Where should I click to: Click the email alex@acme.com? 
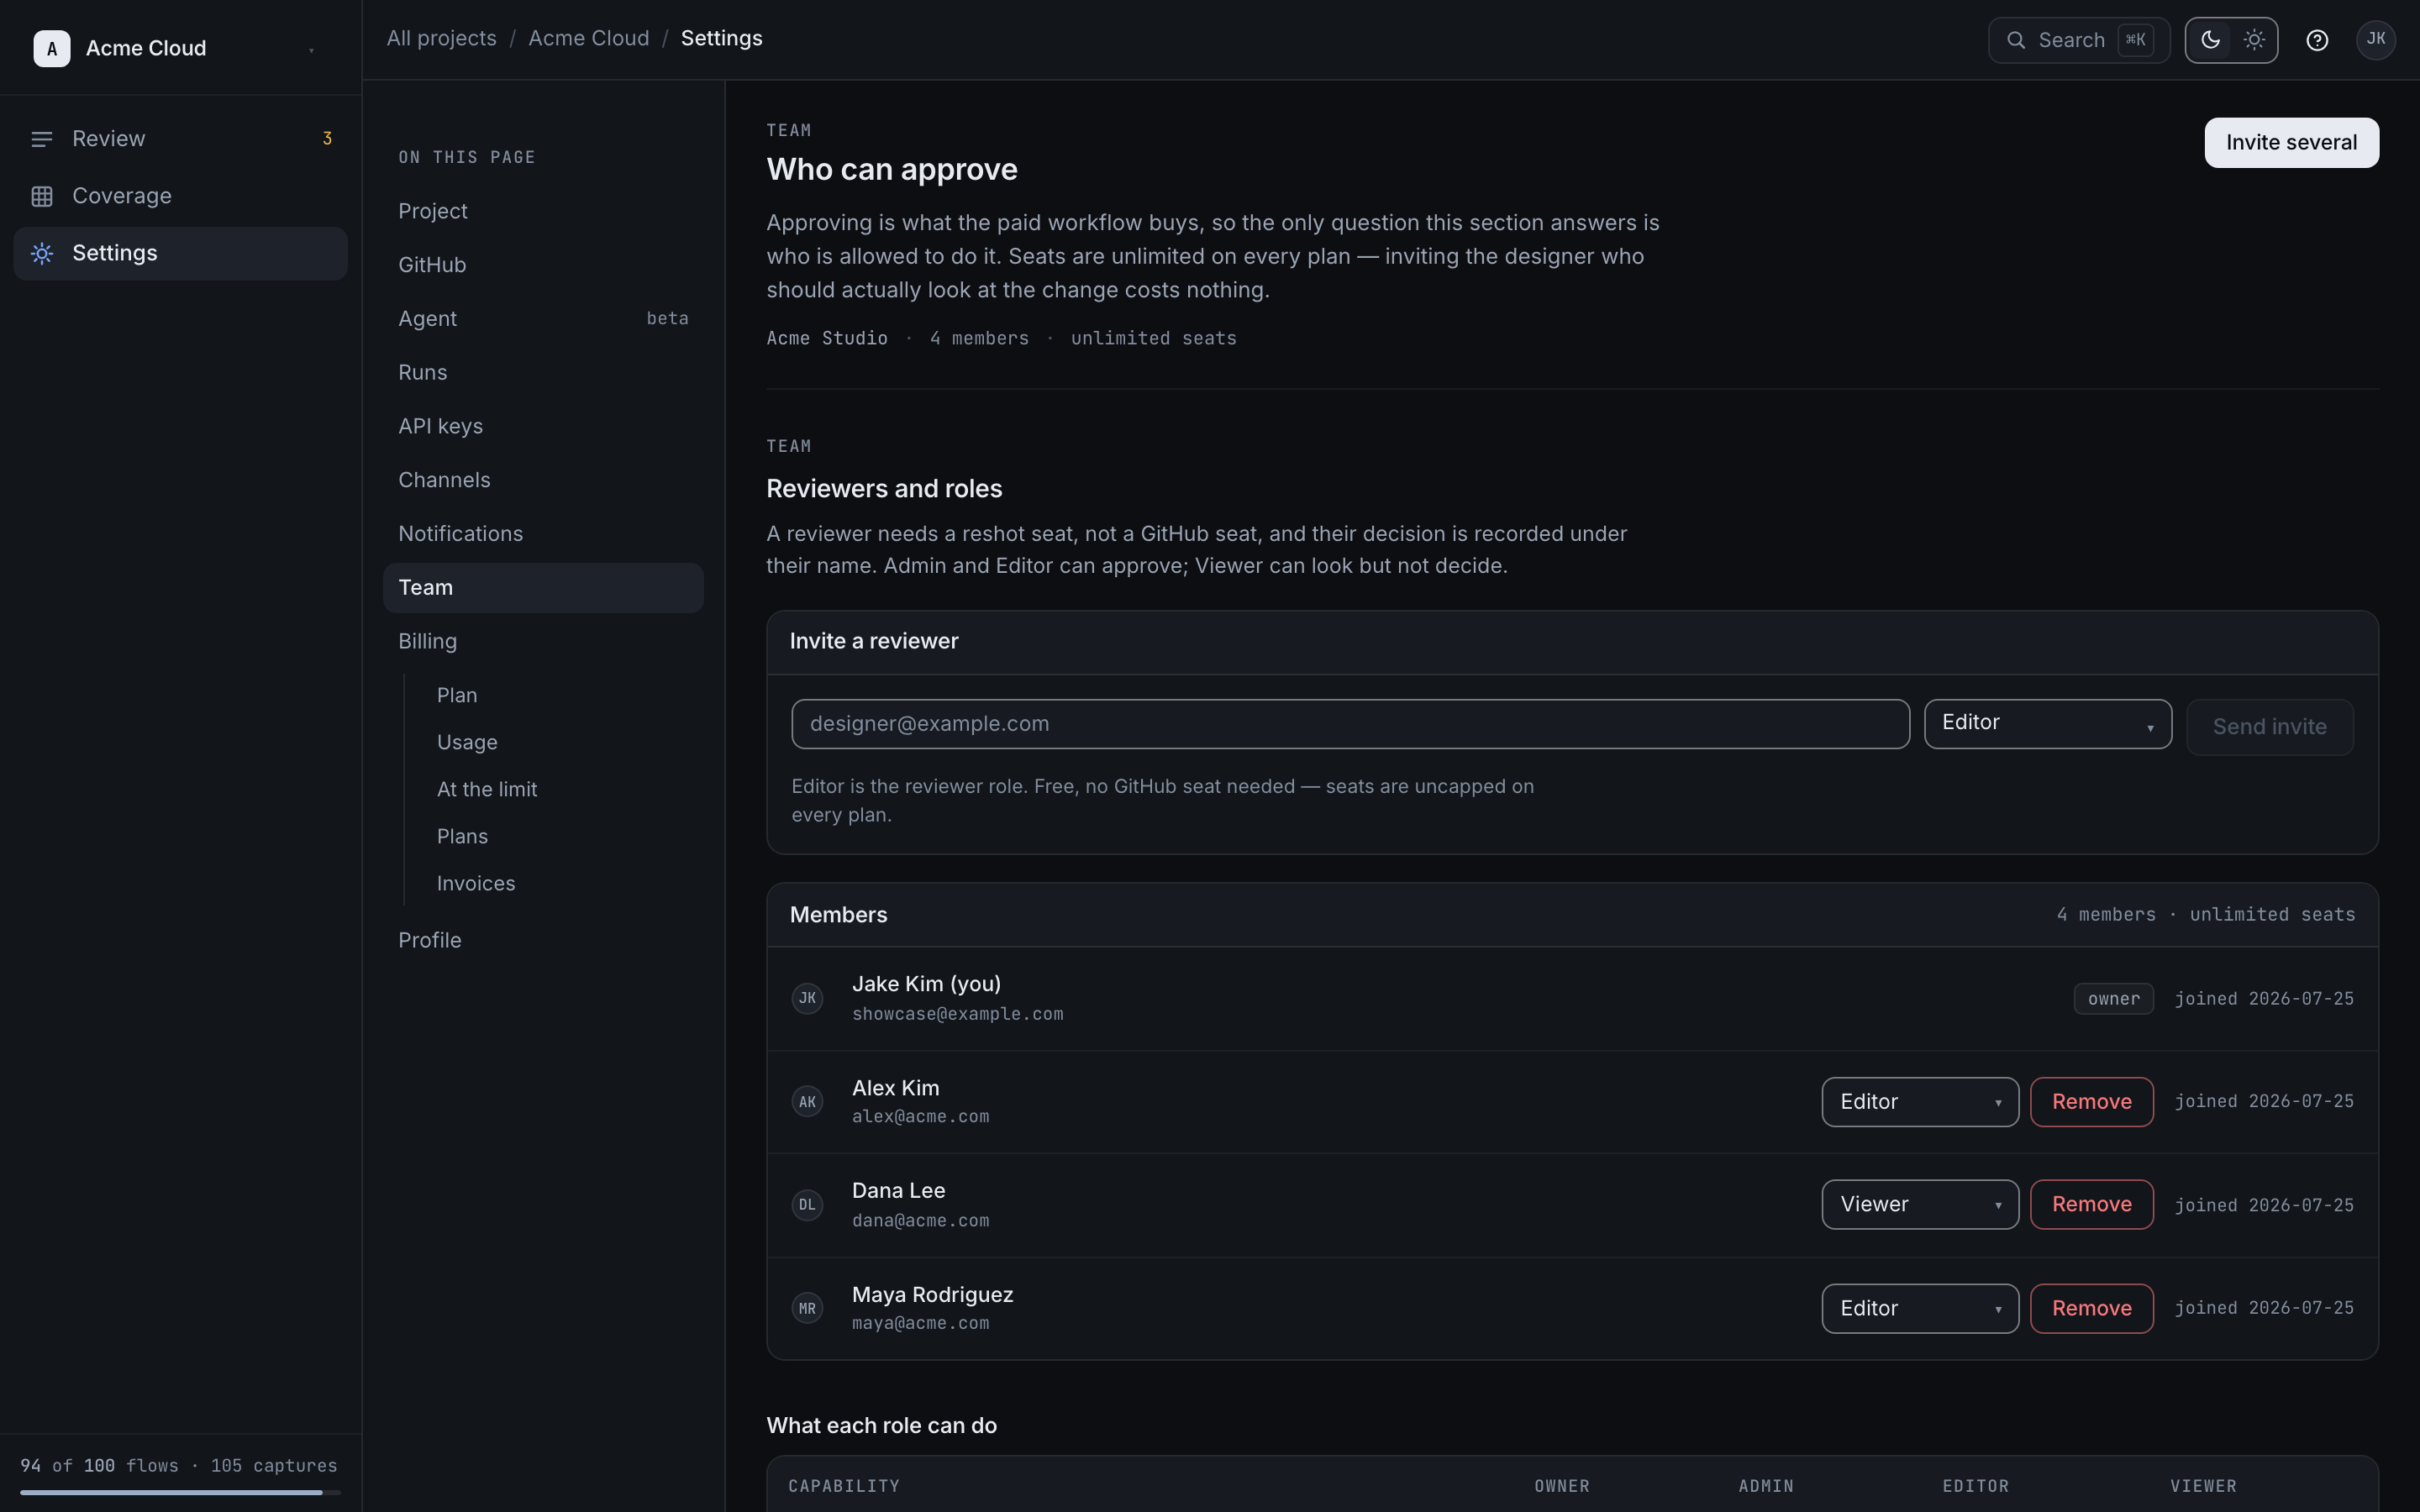(920, 1117)
